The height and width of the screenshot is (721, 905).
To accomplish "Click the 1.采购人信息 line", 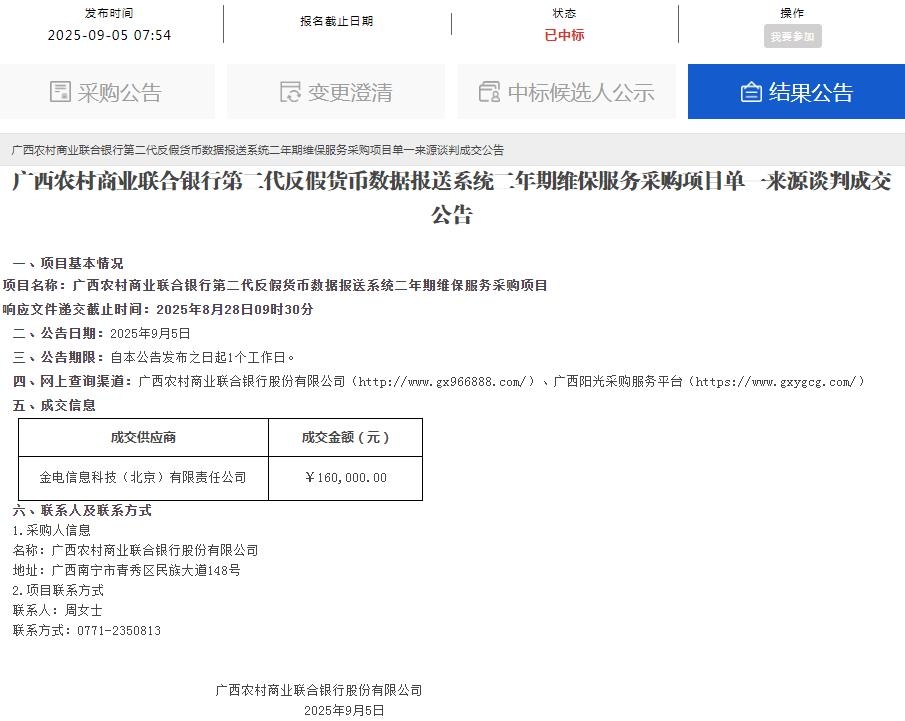I will click(52, 531).
